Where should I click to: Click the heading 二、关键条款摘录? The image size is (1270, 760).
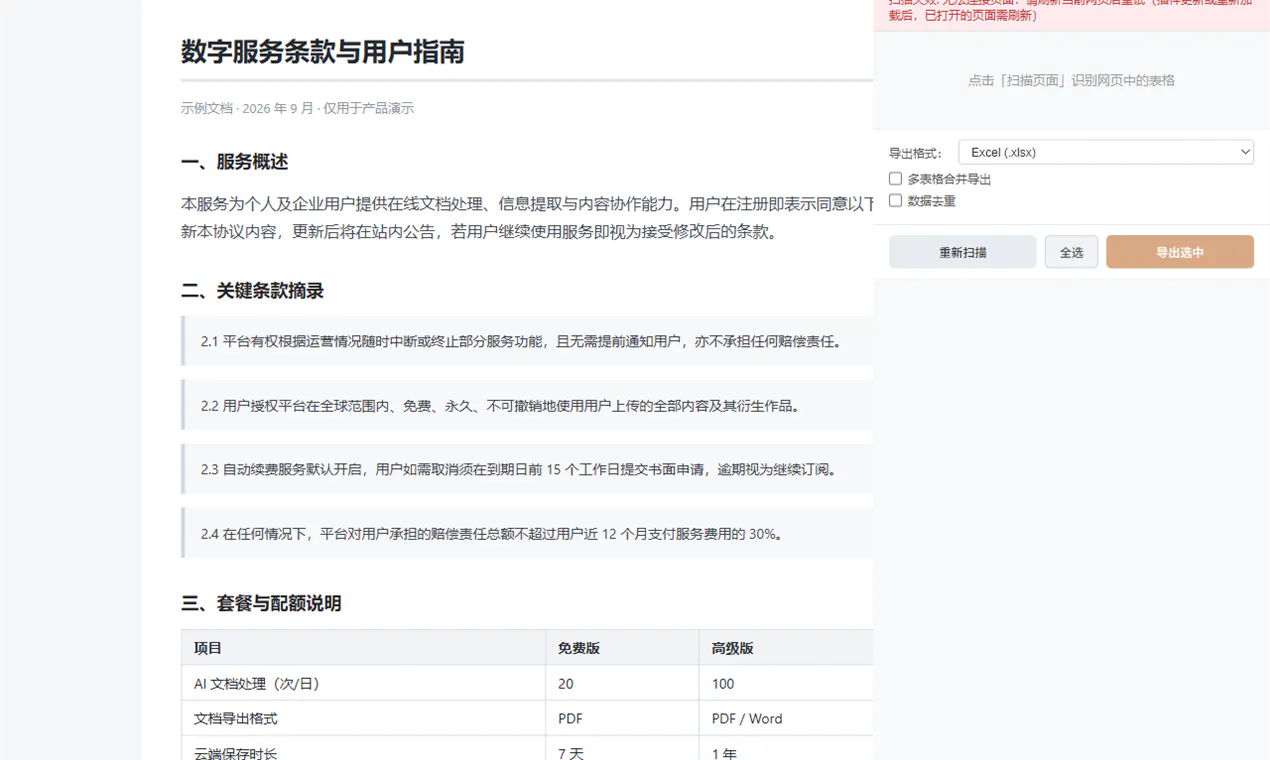(252, 291)
